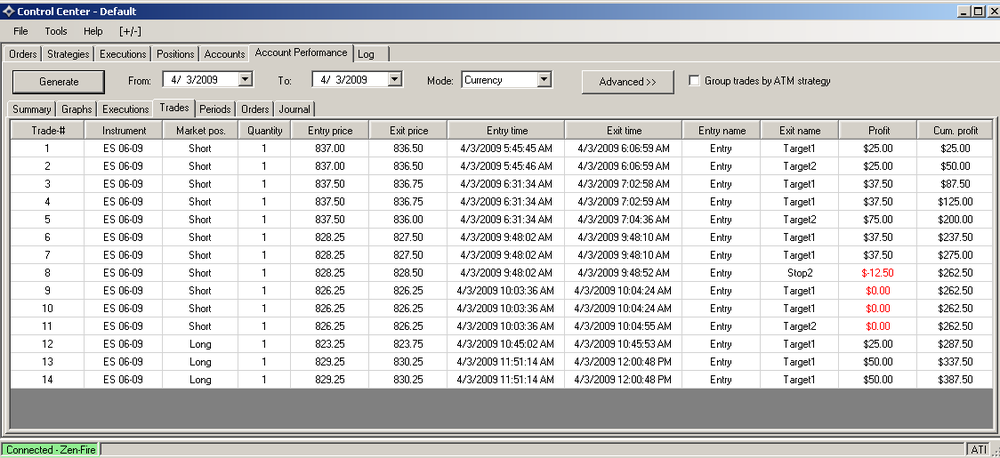This screenshot has width=1000, height=458.
Task: Sort by the Exit time column header
Action: pos(624,130)
